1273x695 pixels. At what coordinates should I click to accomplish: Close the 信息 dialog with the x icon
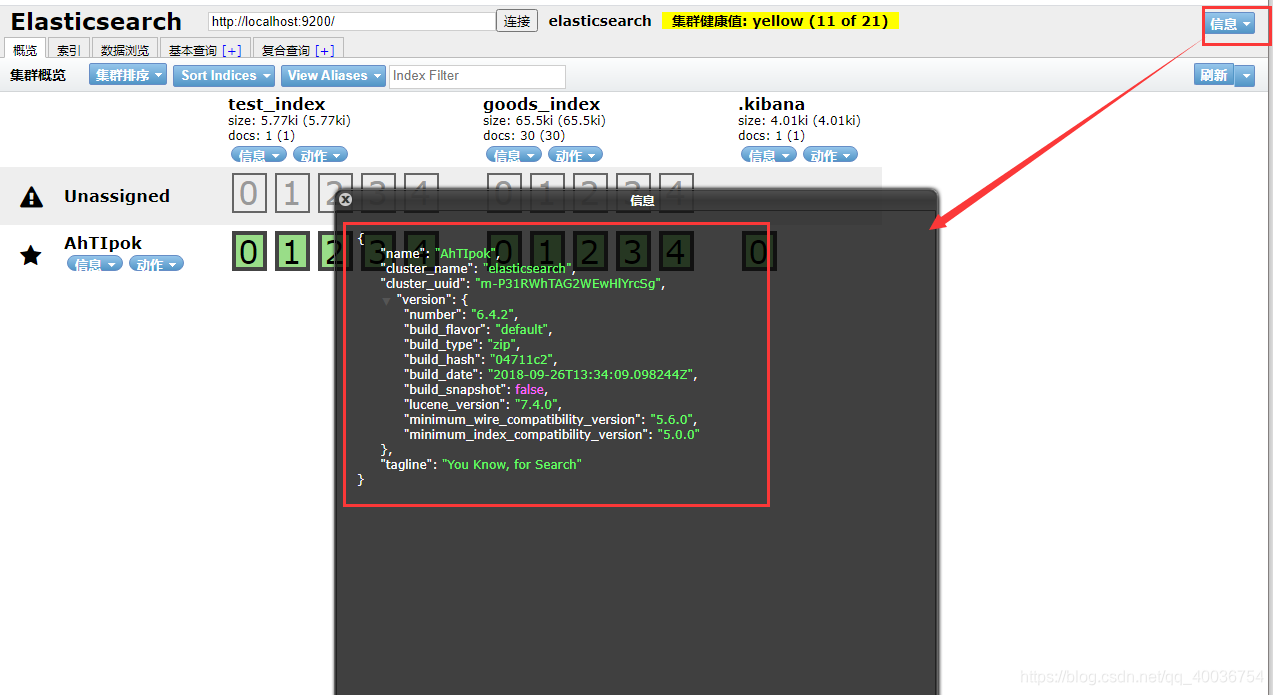345,200
